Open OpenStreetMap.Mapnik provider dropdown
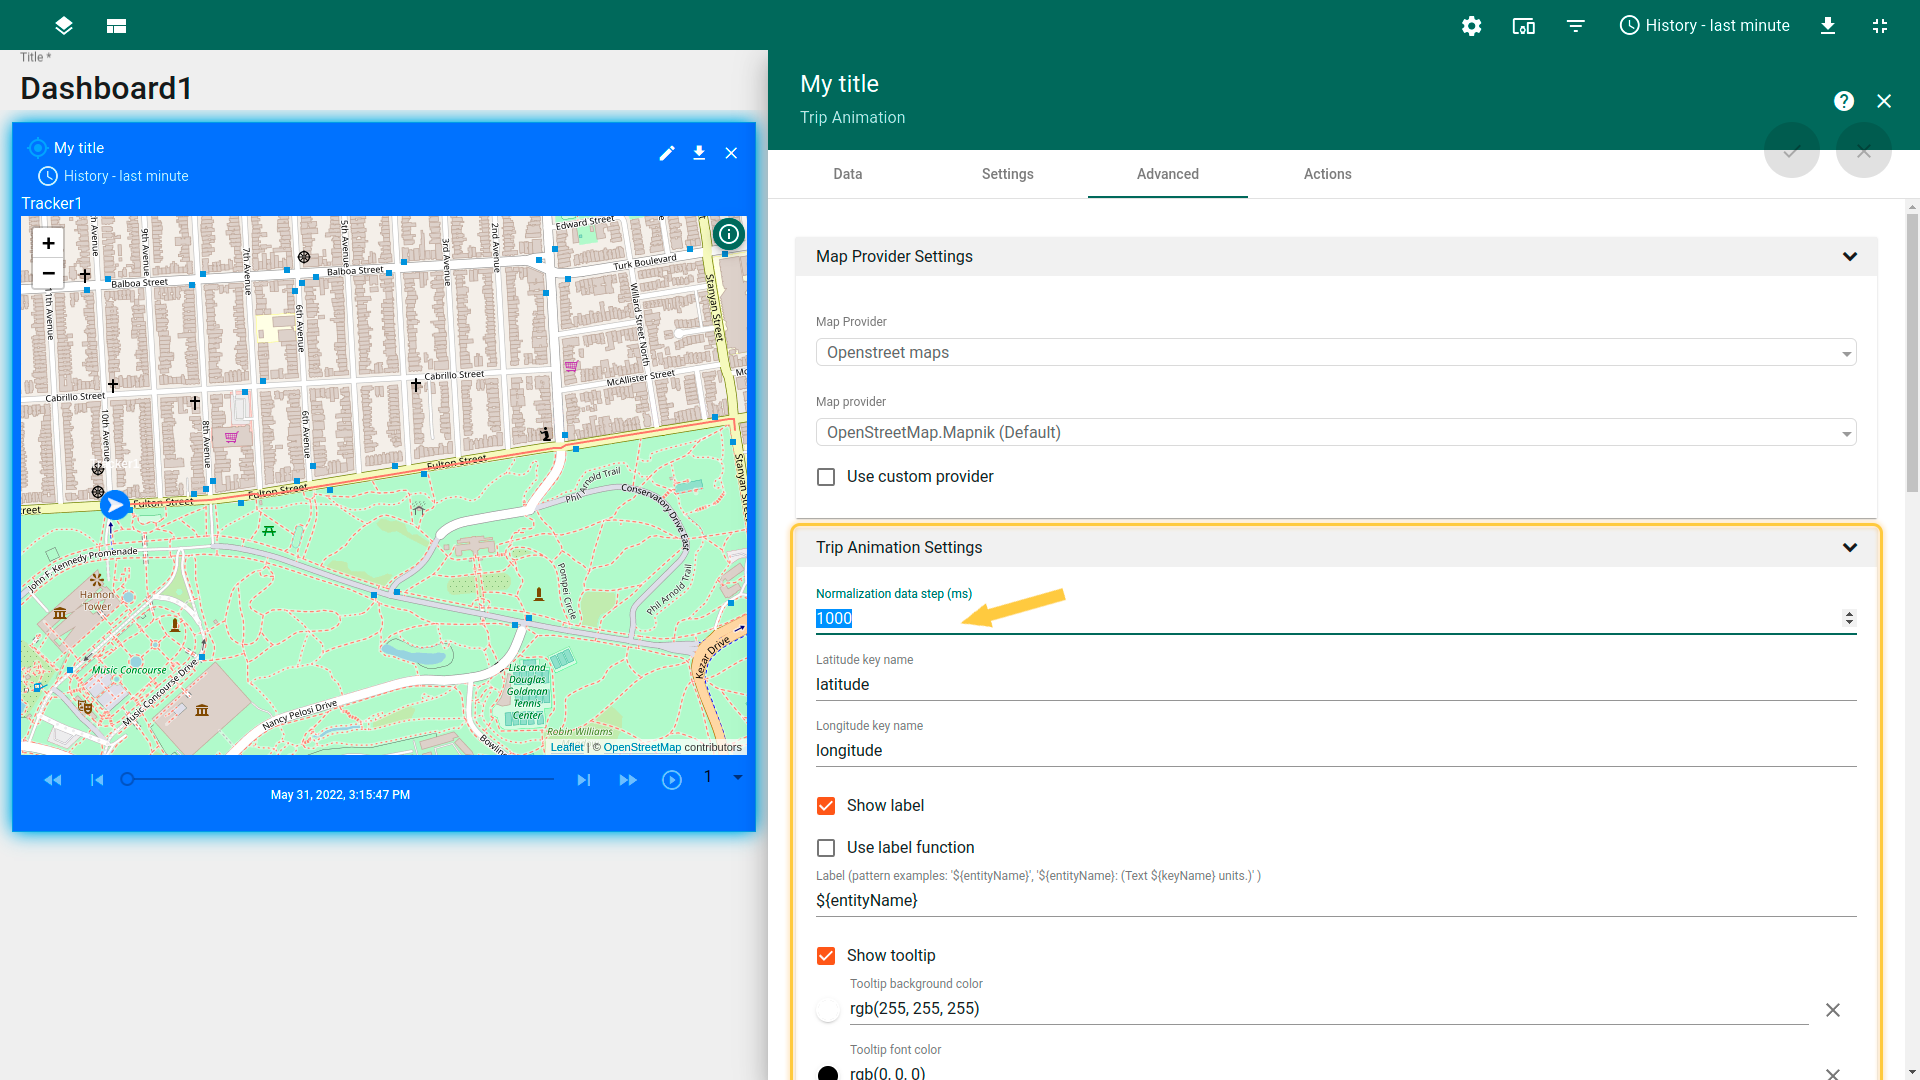This screenshot has width=1920, height=1080. (x=1335, y=433)
